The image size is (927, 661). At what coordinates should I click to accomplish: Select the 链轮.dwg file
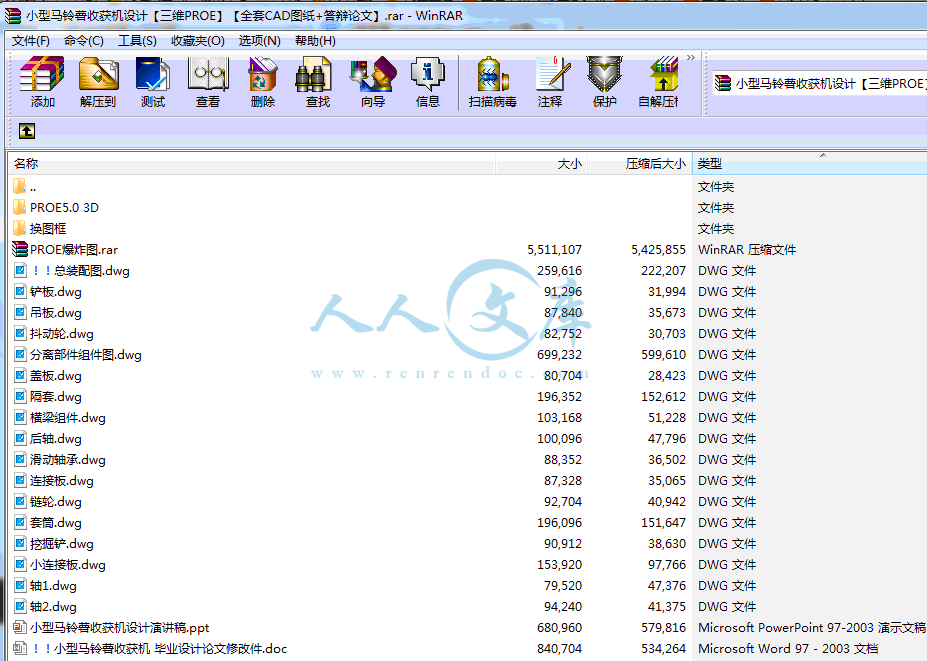47,501
